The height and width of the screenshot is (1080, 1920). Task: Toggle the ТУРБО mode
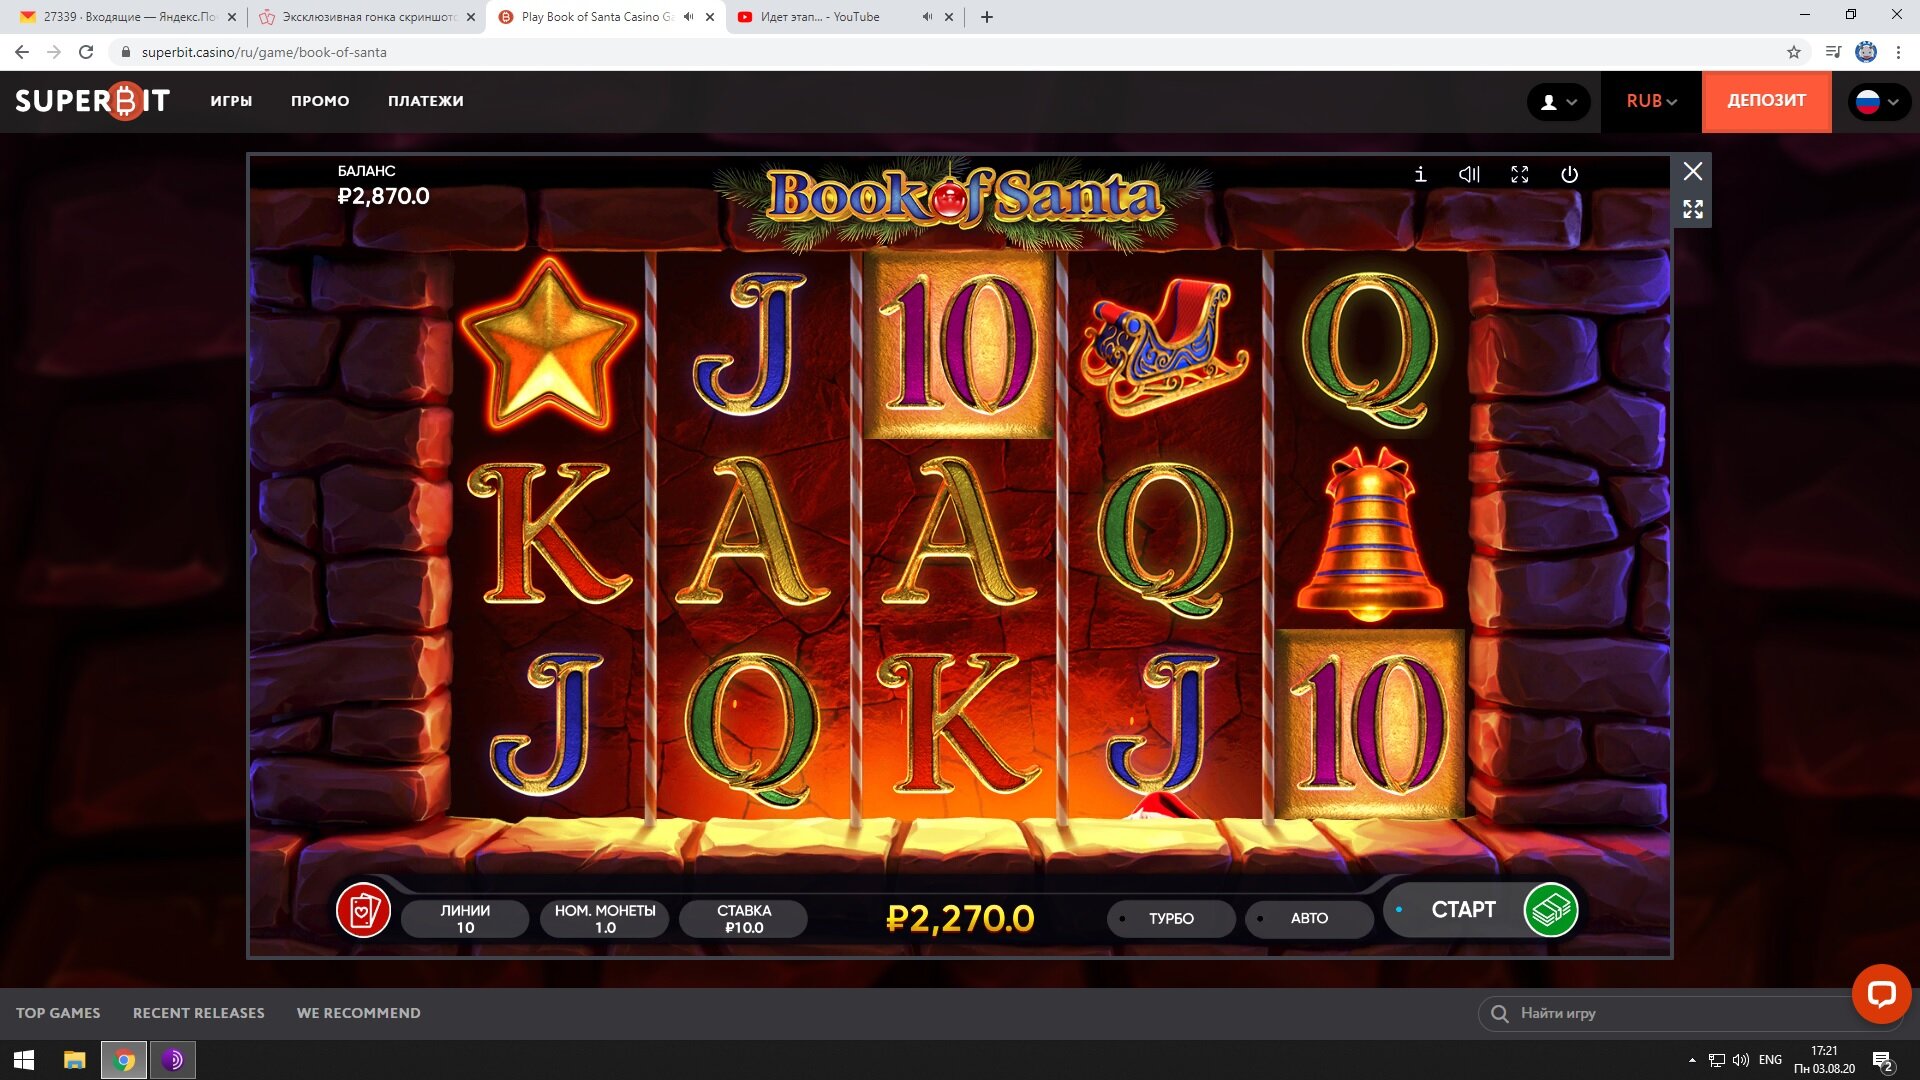(1170, 918)
